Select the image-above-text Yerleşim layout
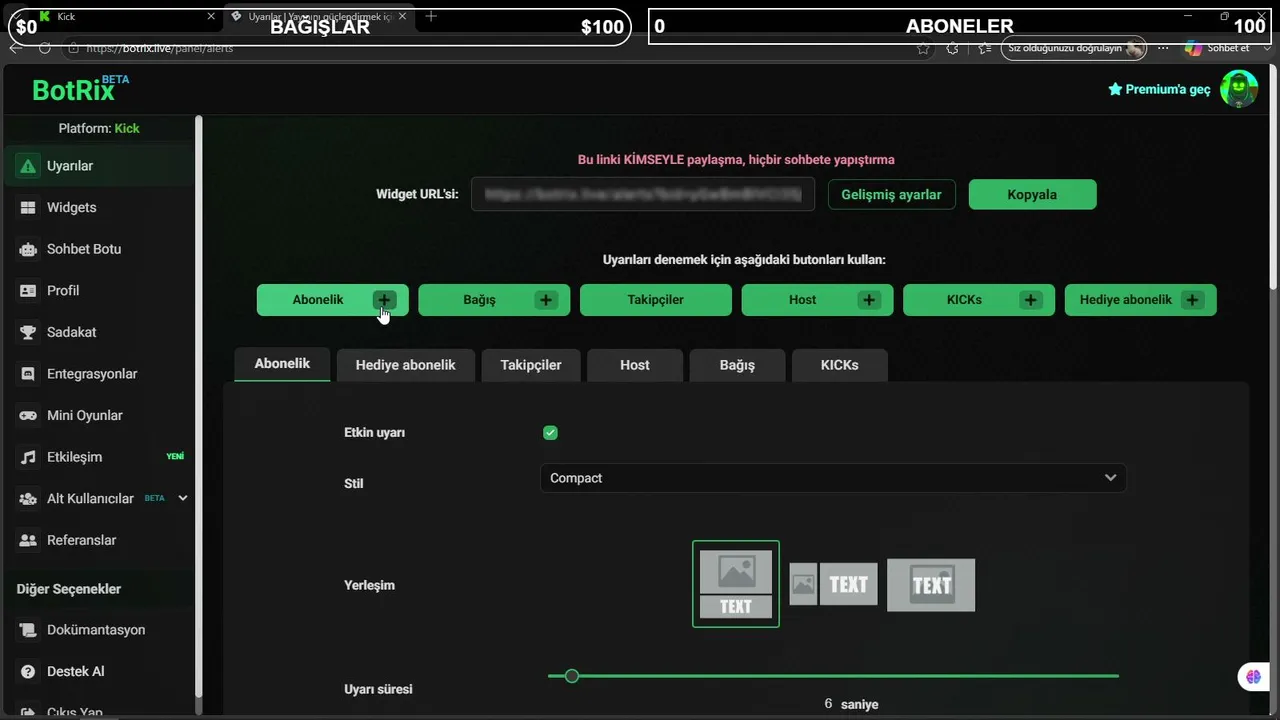Screen dimensions: 1280x720 click(736, 584)
